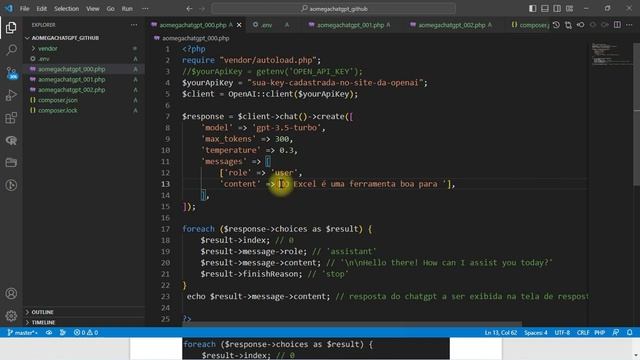640x360 pixels.
Task: Toggle the bottom panel layout icon
Action: coord(545,9)
